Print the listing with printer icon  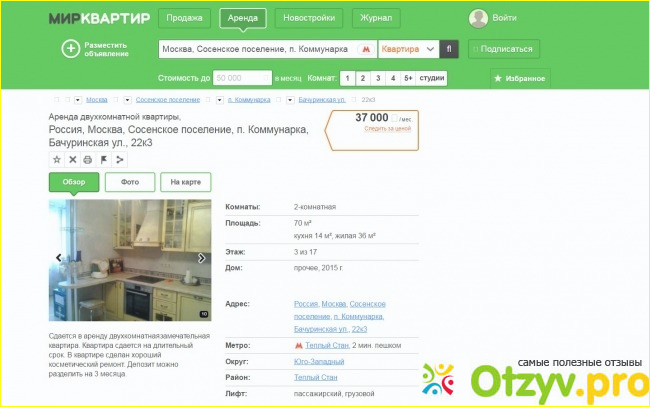click(x=88, y=160)
